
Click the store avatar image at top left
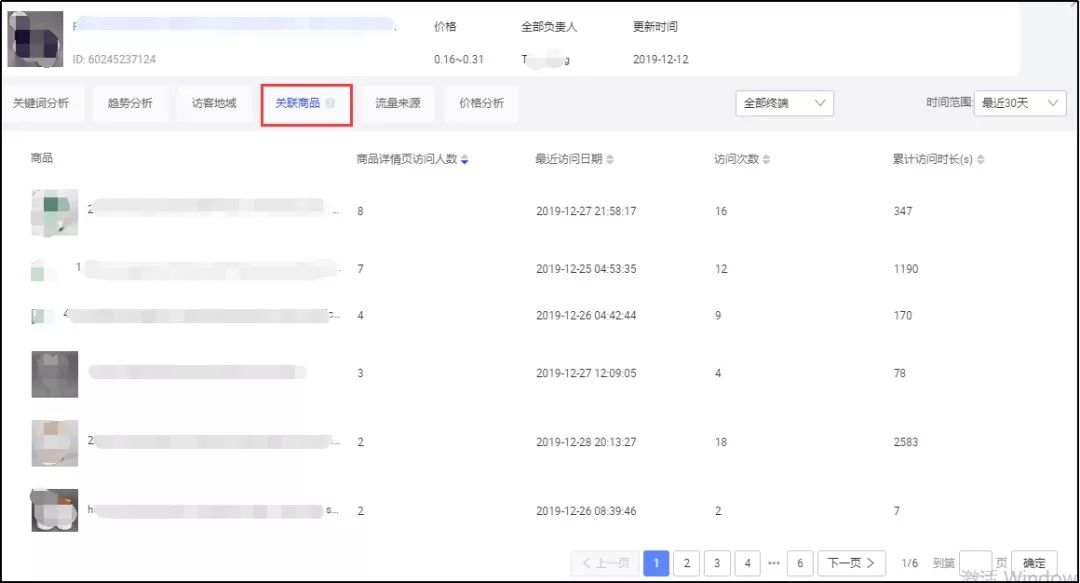tap(37, 38)
